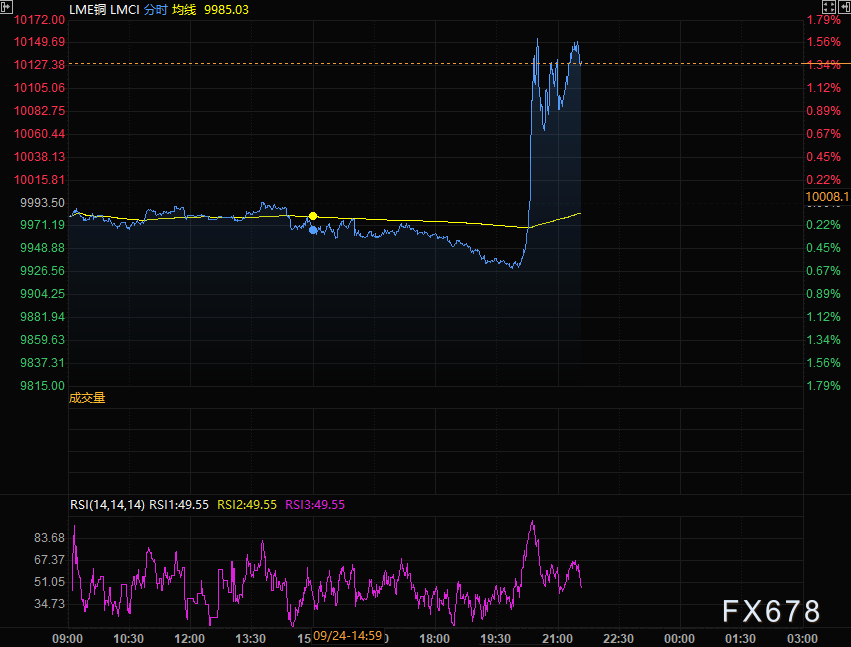Click the yellow RSI2:49.55 legend label

point(247,505)
